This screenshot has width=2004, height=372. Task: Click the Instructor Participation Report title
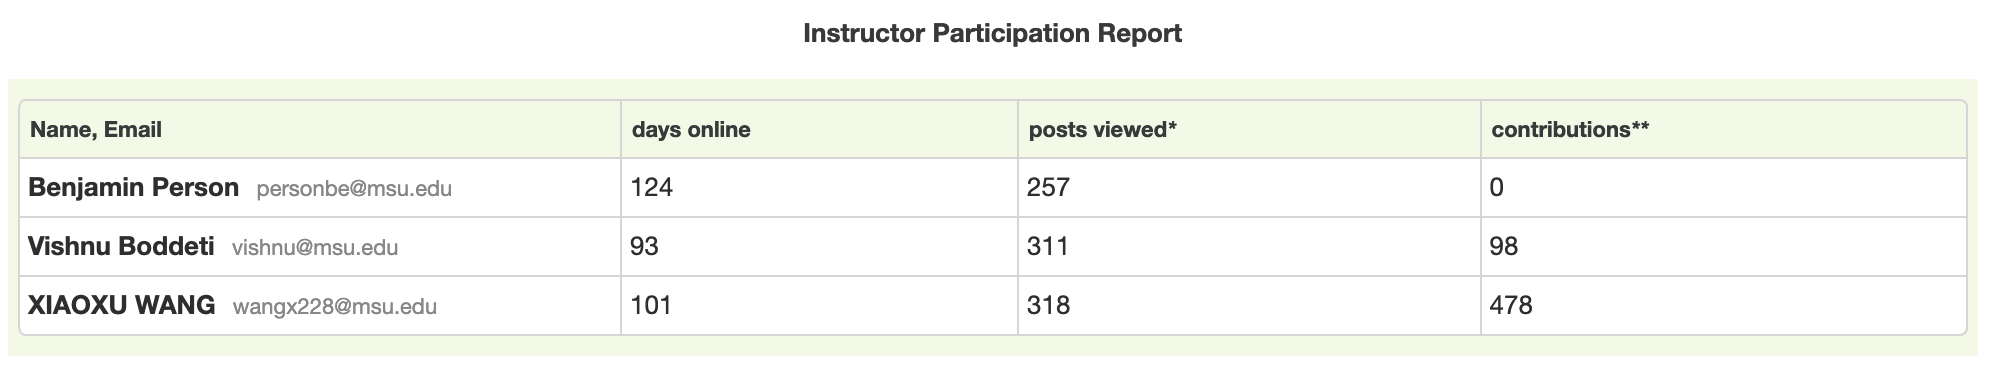tap(992, 34)
